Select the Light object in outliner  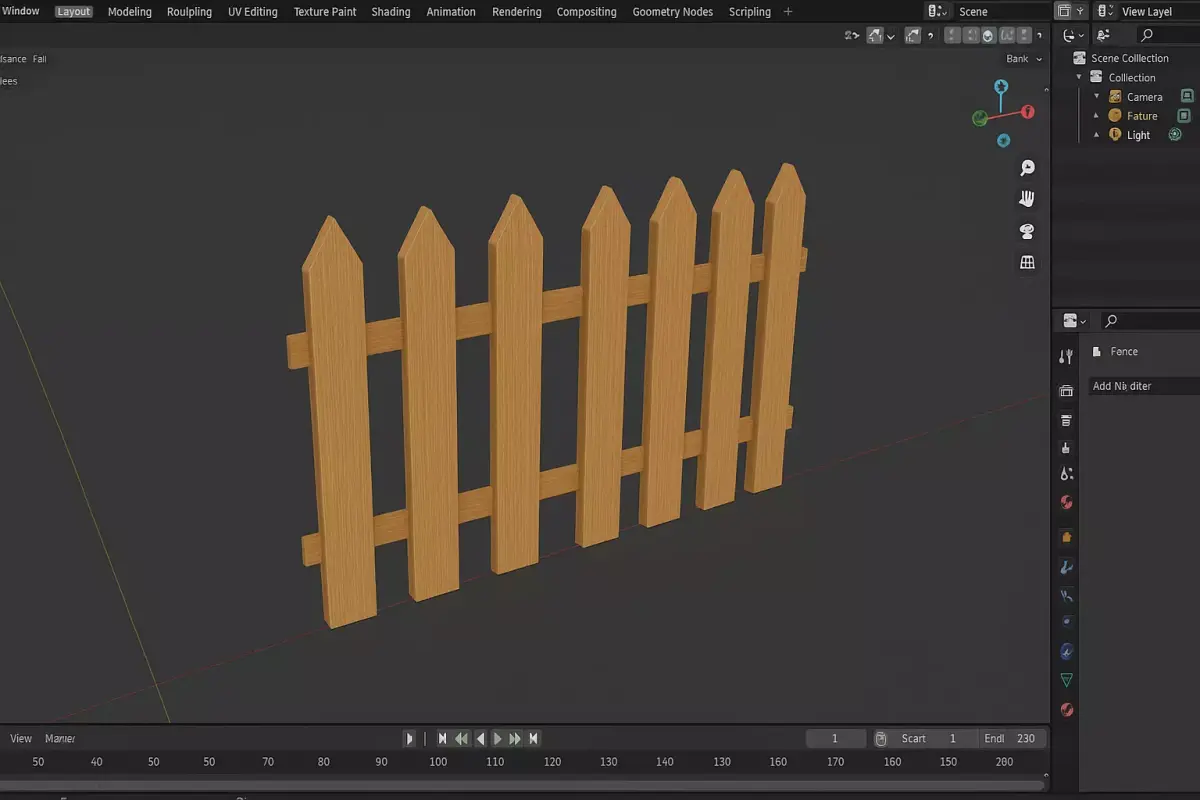click(1138, 135)
